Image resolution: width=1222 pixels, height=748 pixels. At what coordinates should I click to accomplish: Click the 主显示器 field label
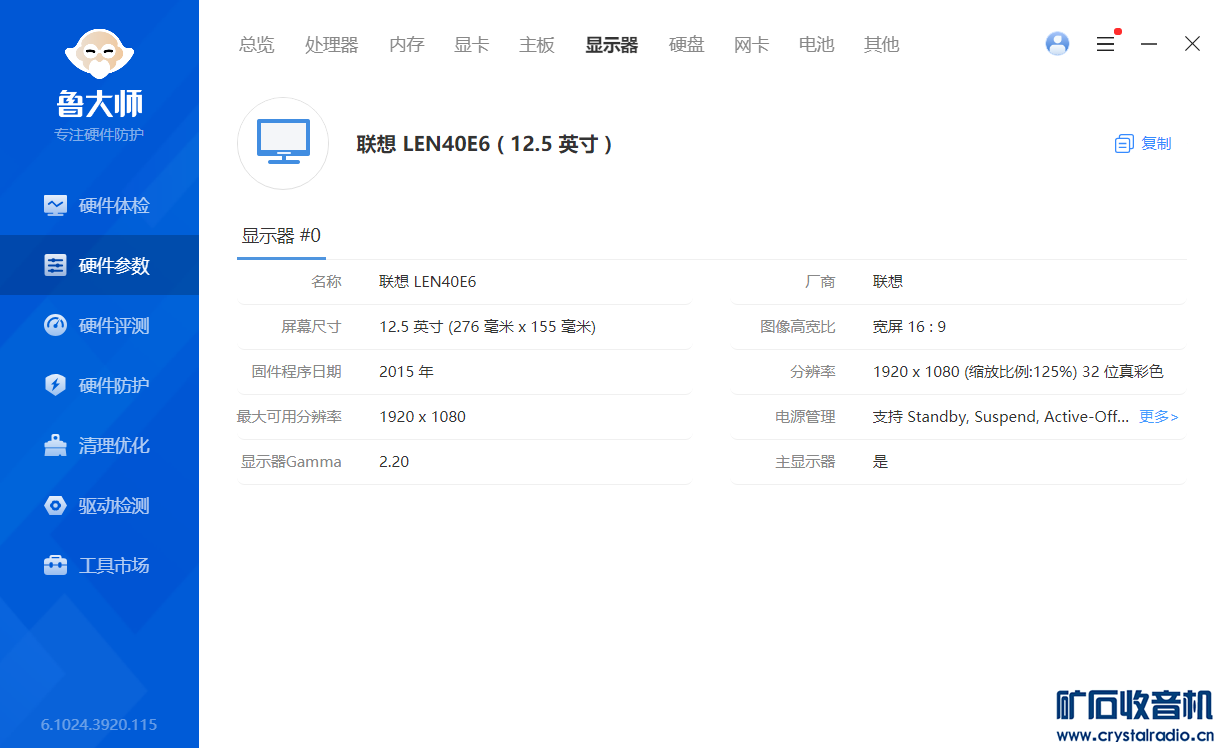(805, 462)
